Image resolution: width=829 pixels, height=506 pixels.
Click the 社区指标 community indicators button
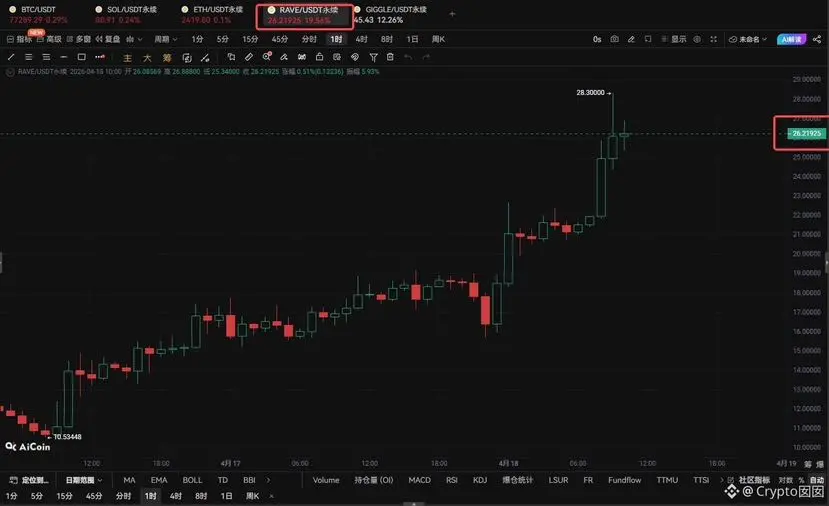pos(749,480)
